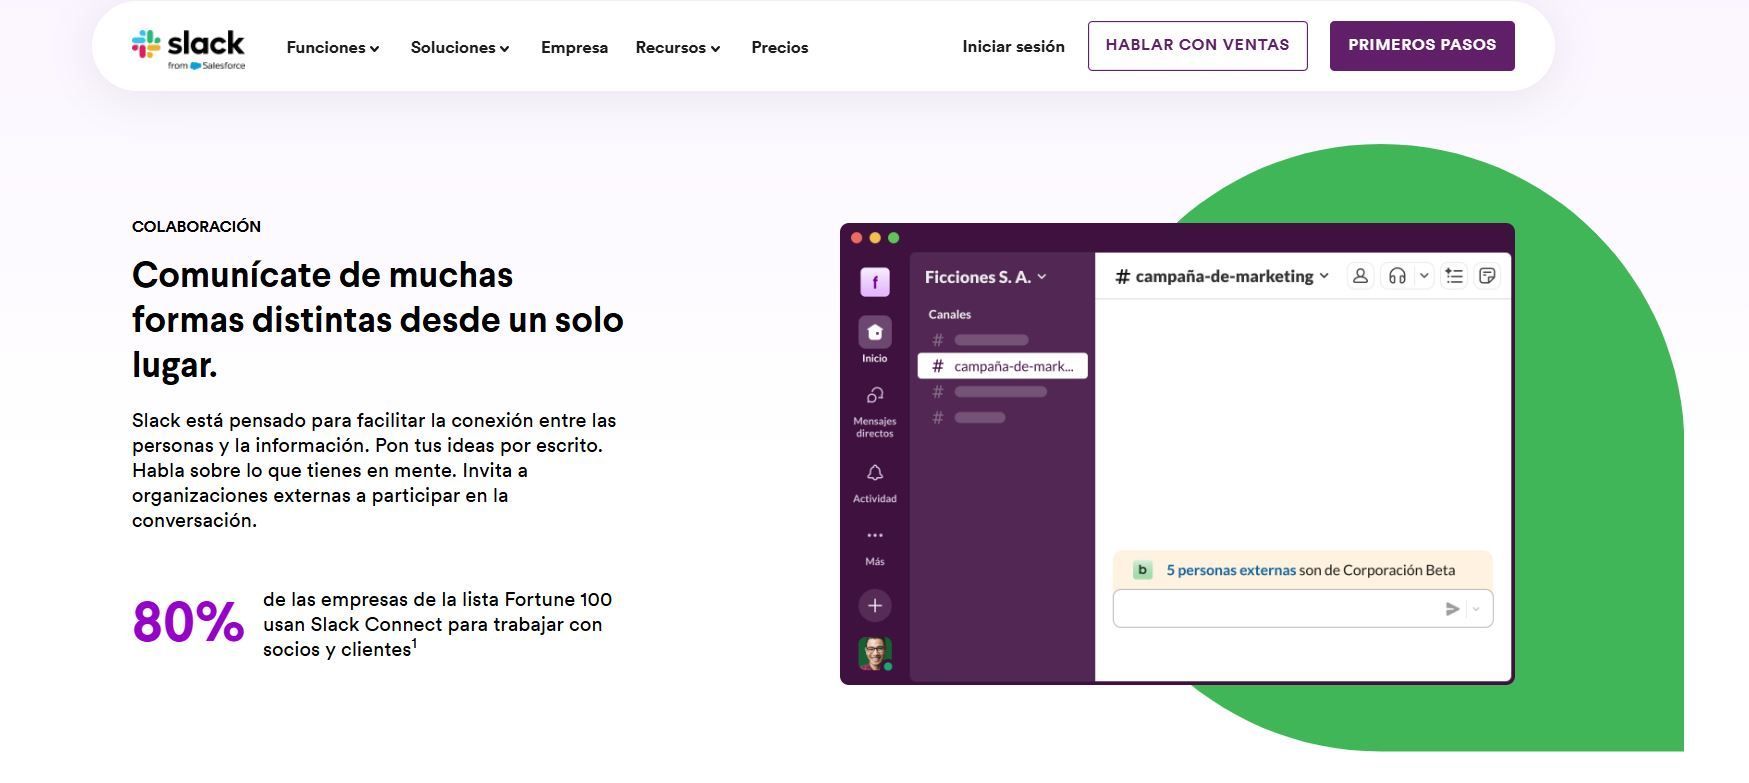Click the plus button in sidebar
The height and width of the screenshot is (783, 1749).
tap(875, 606)
